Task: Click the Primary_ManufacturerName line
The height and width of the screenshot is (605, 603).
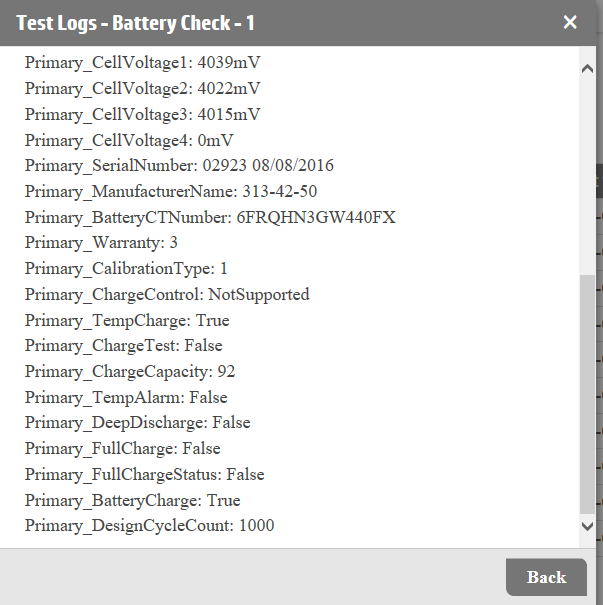Action: click(x=171, y=191)
